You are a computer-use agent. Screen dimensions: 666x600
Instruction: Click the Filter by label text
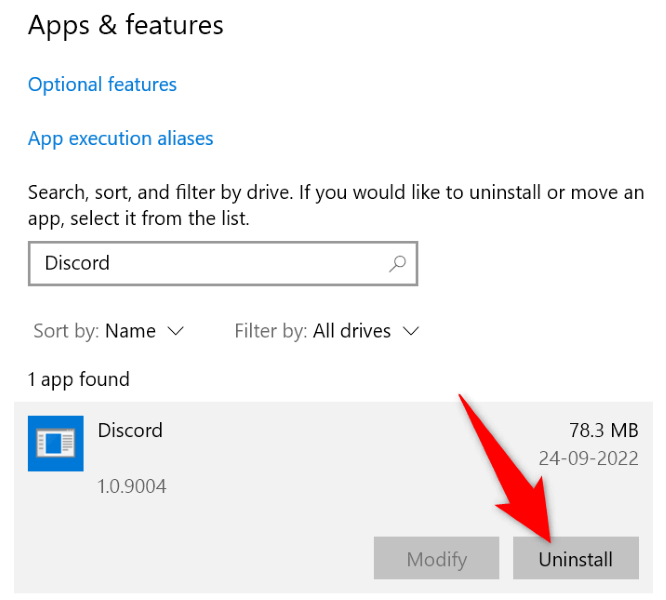point(270,330)
